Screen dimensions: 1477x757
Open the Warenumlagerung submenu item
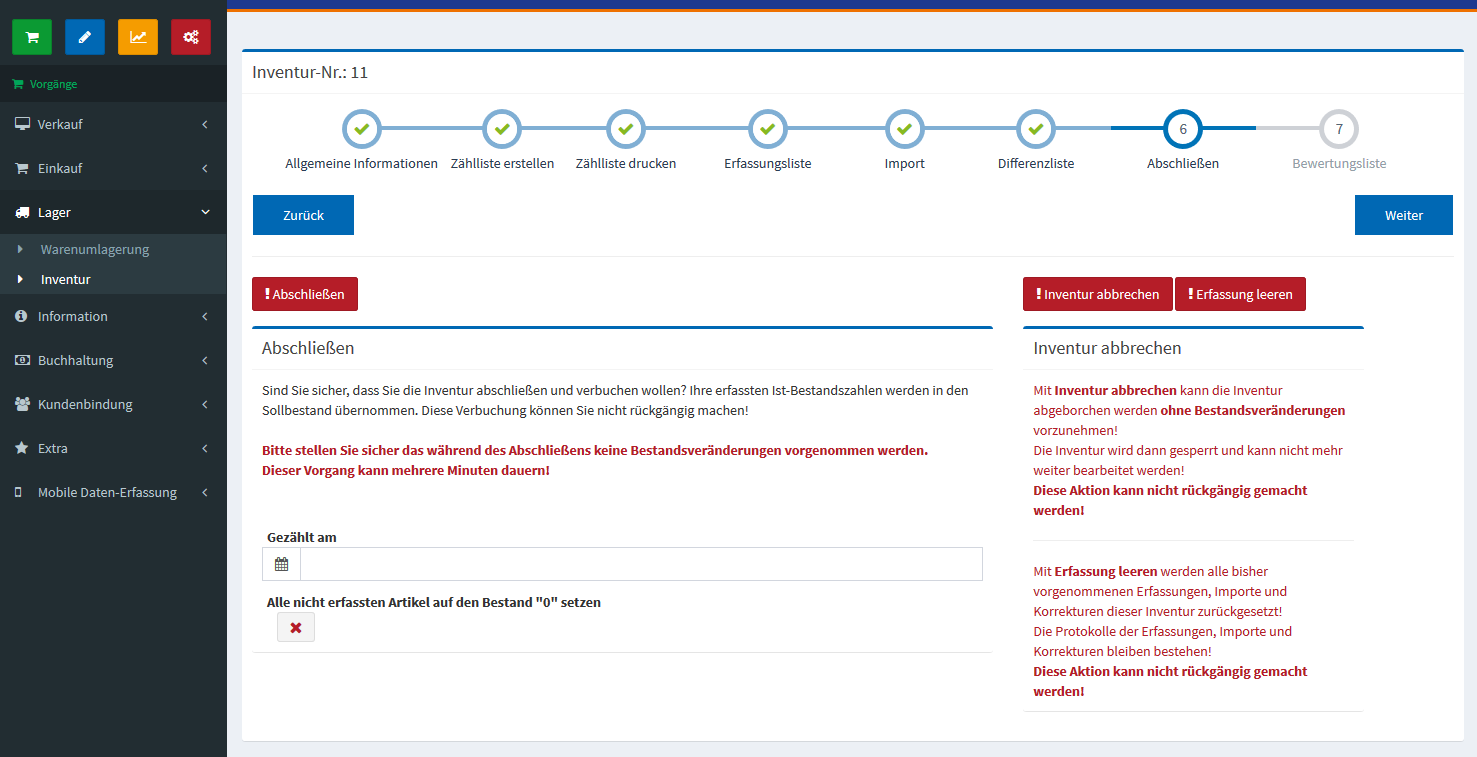click(x=94, y=249)
